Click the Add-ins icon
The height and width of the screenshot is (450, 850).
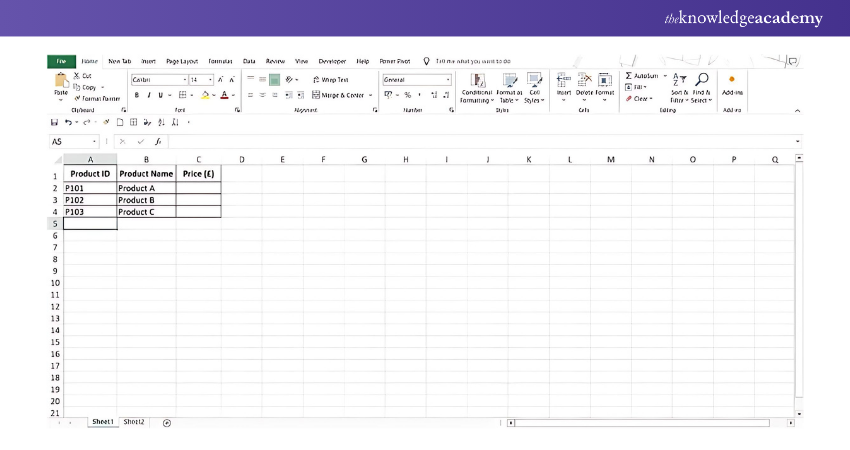coord(731,80)
